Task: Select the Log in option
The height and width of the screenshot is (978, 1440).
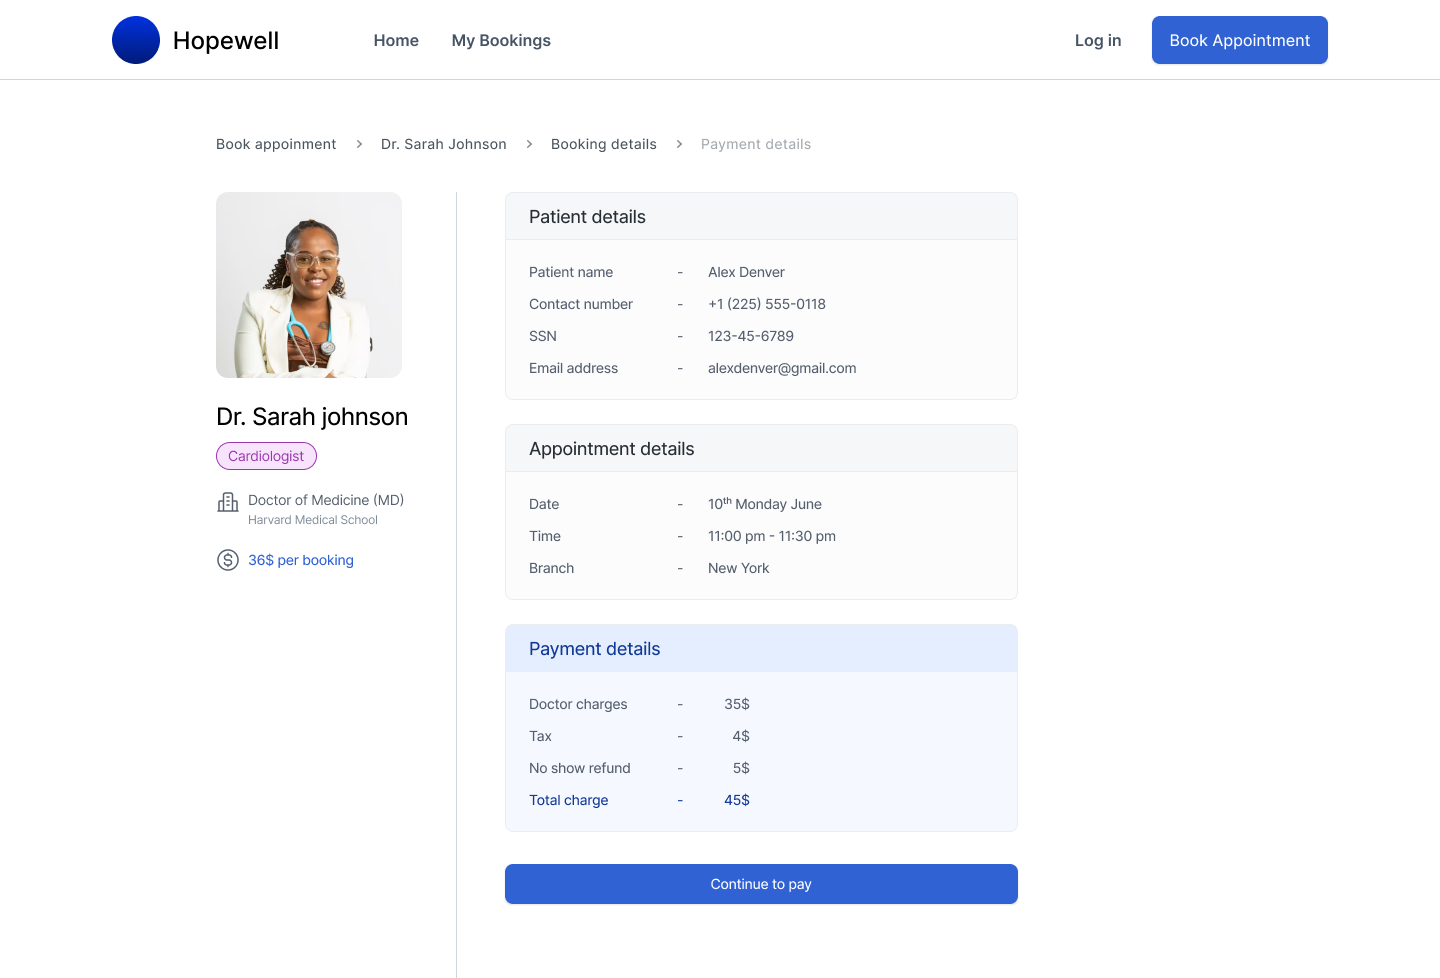Action: (x=1097, y=40)
